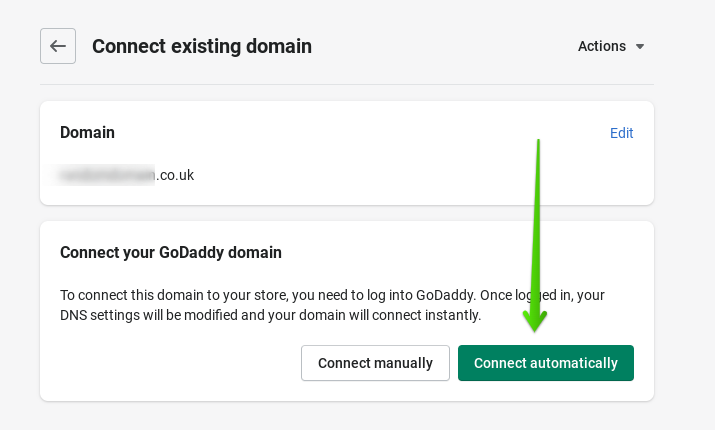Click the 'Connect your GoDaddy domain' heading
Image resolution: width=715 pixels, height=430 pixels.
pos(171,252)
